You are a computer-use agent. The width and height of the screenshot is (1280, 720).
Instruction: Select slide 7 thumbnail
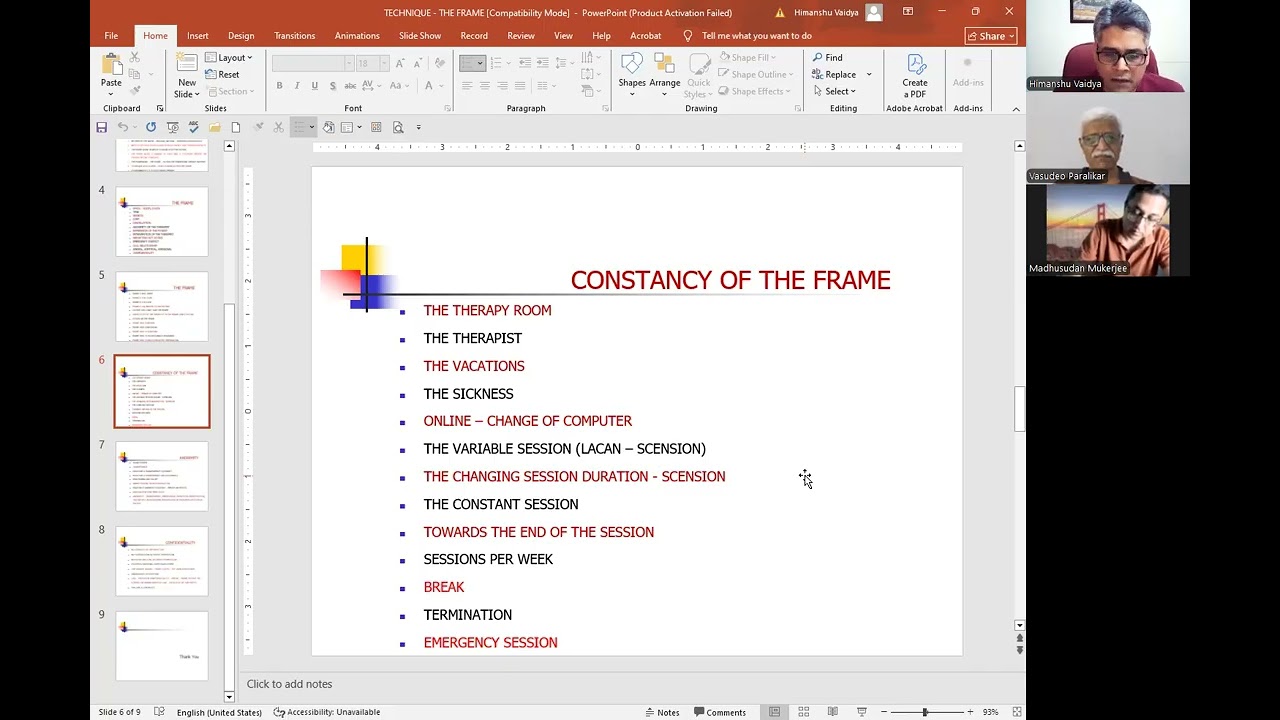click(x=162, y=476)
